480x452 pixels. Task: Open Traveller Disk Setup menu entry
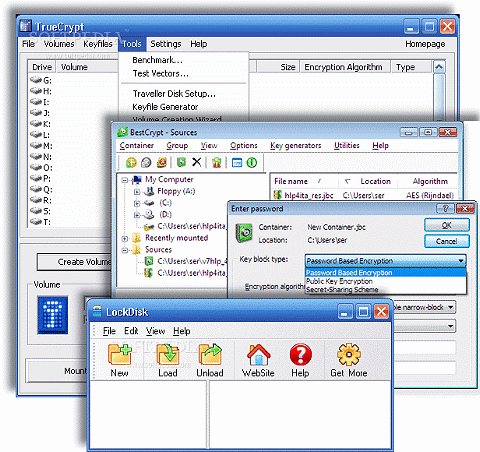click(x=174, y=94)
